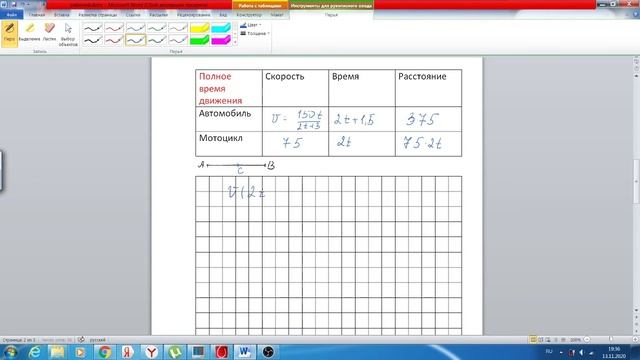Viewport: 640px width, 360px height.
Task: Click the handwritten 375 distance cell
Action: (x=428, y=119)
